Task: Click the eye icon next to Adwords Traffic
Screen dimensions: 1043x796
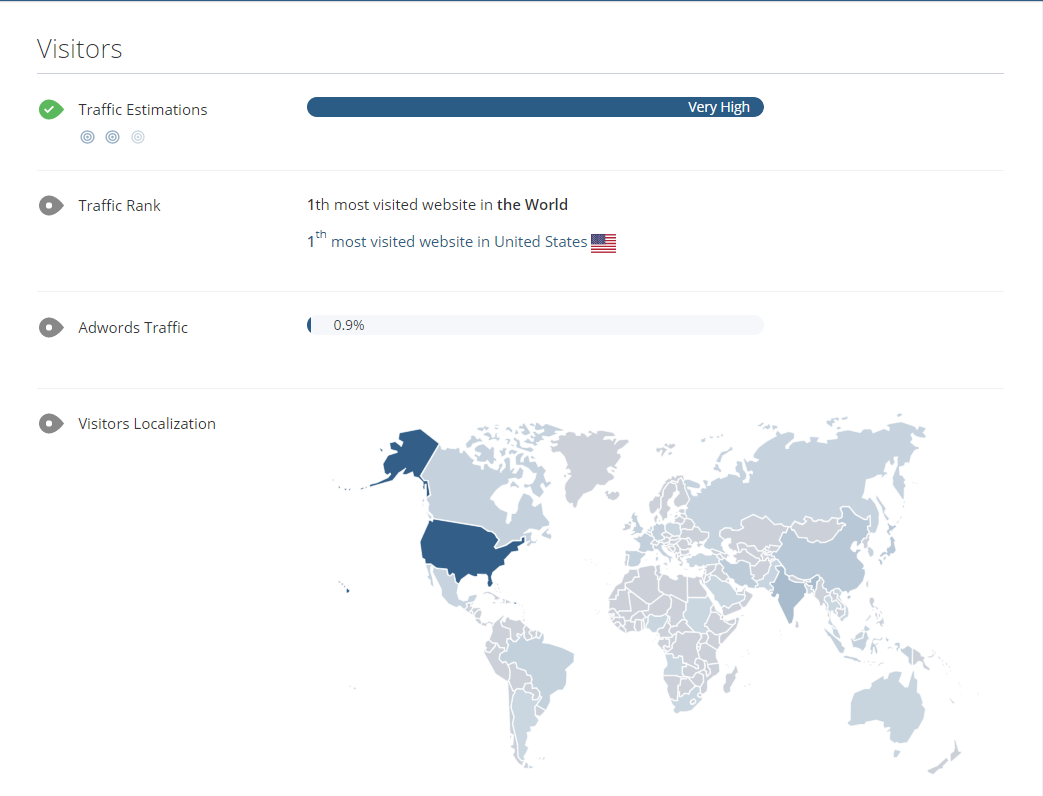Action: pos(51,328)
